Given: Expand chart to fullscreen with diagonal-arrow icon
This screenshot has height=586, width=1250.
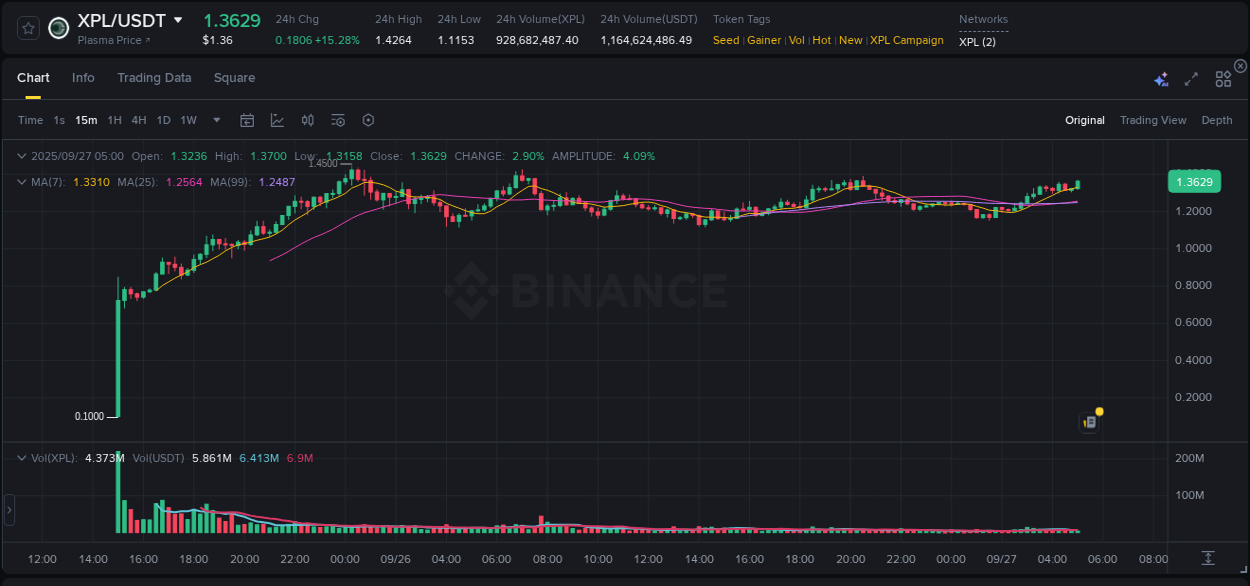Looking at the screenshot, I should click(x=1191, y=78).
